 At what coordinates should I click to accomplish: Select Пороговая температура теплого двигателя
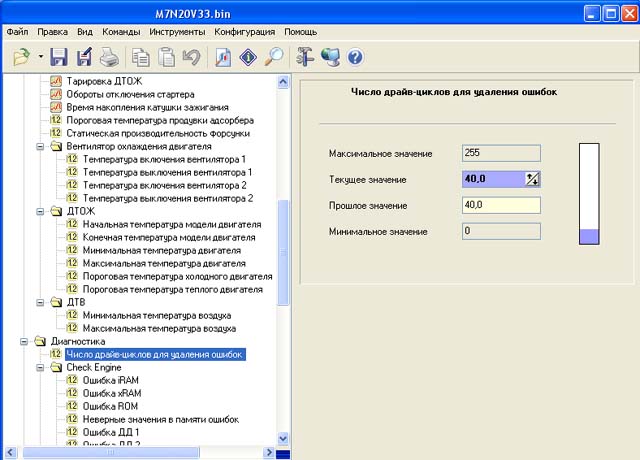coord(173,289)
